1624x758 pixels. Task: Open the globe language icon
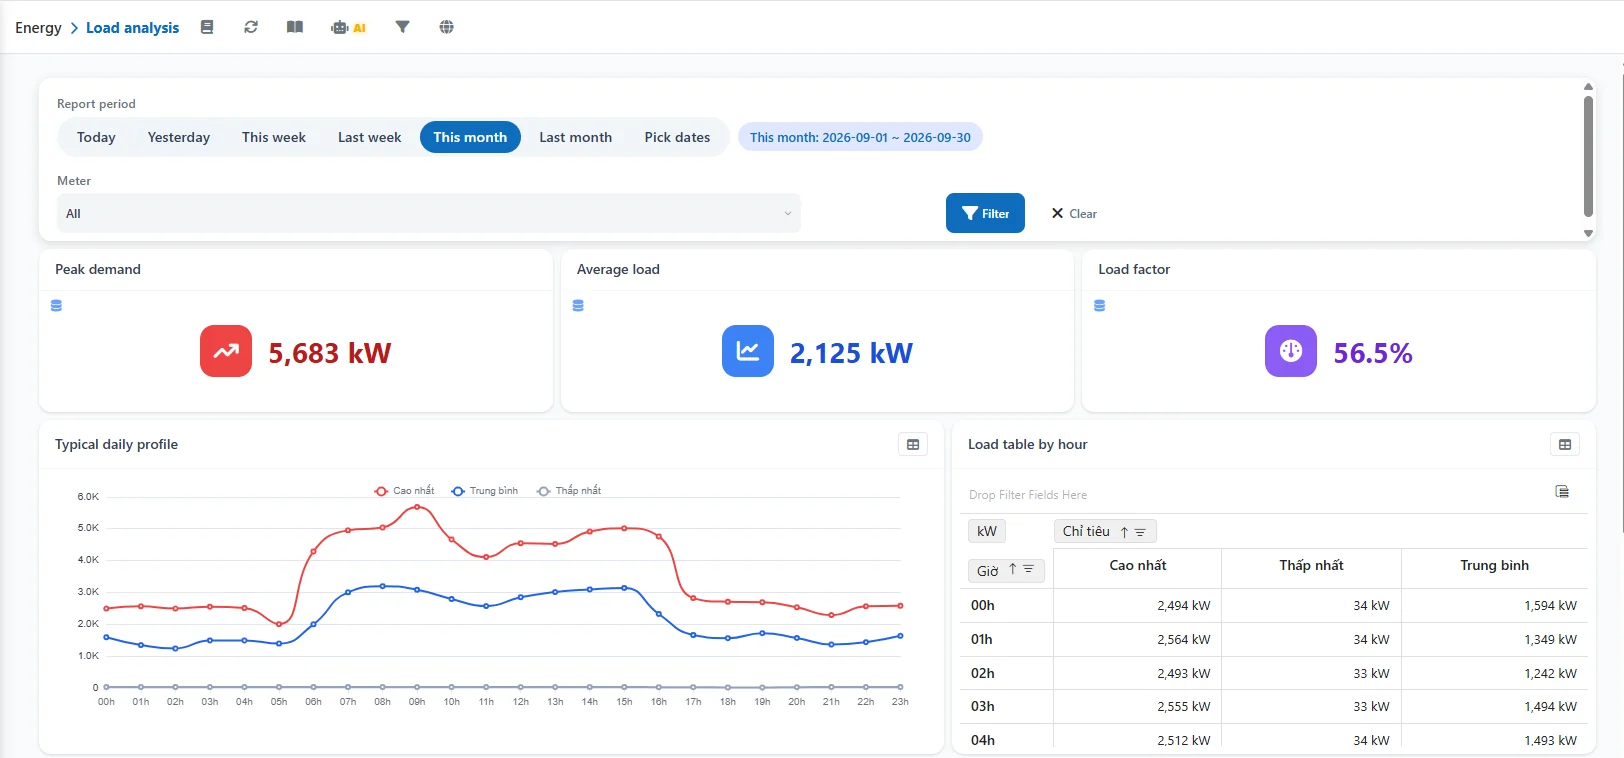[x=447, y=27]
